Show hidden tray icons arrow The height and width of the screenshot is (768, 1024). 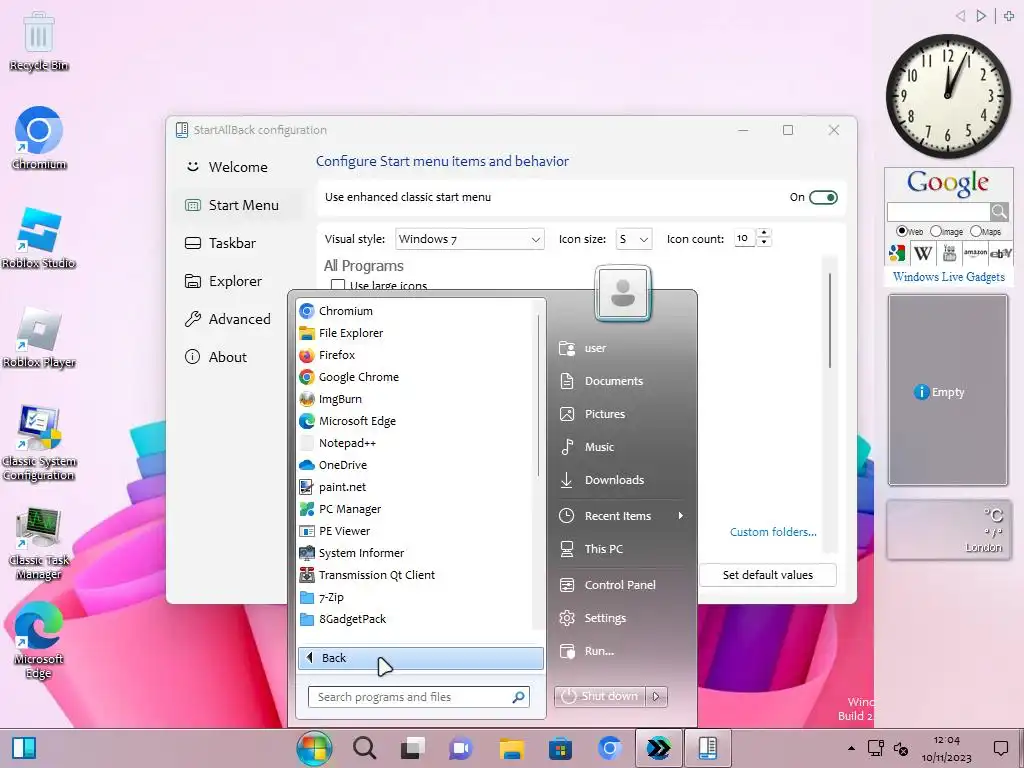click(x=851, y=748)
